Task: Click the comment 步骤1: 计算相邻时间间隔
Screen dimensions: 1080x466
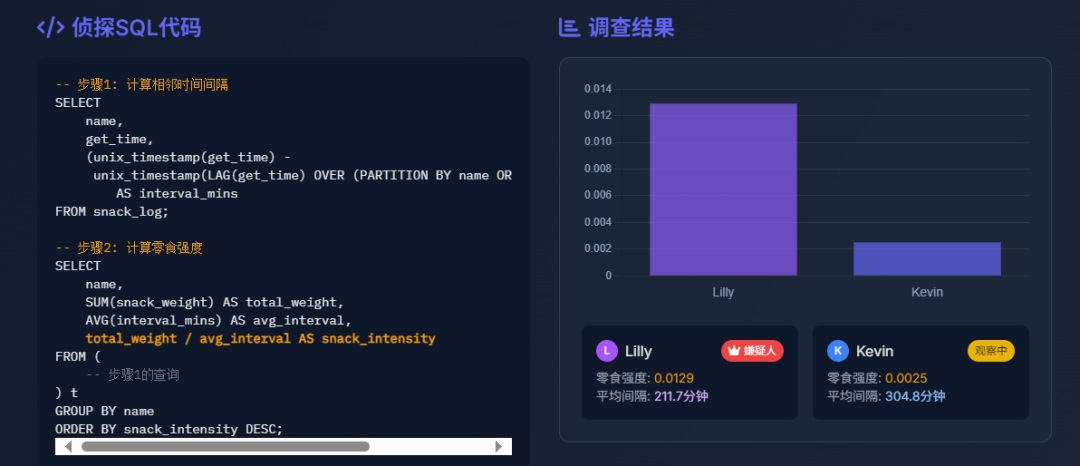Action: [142, 85]
